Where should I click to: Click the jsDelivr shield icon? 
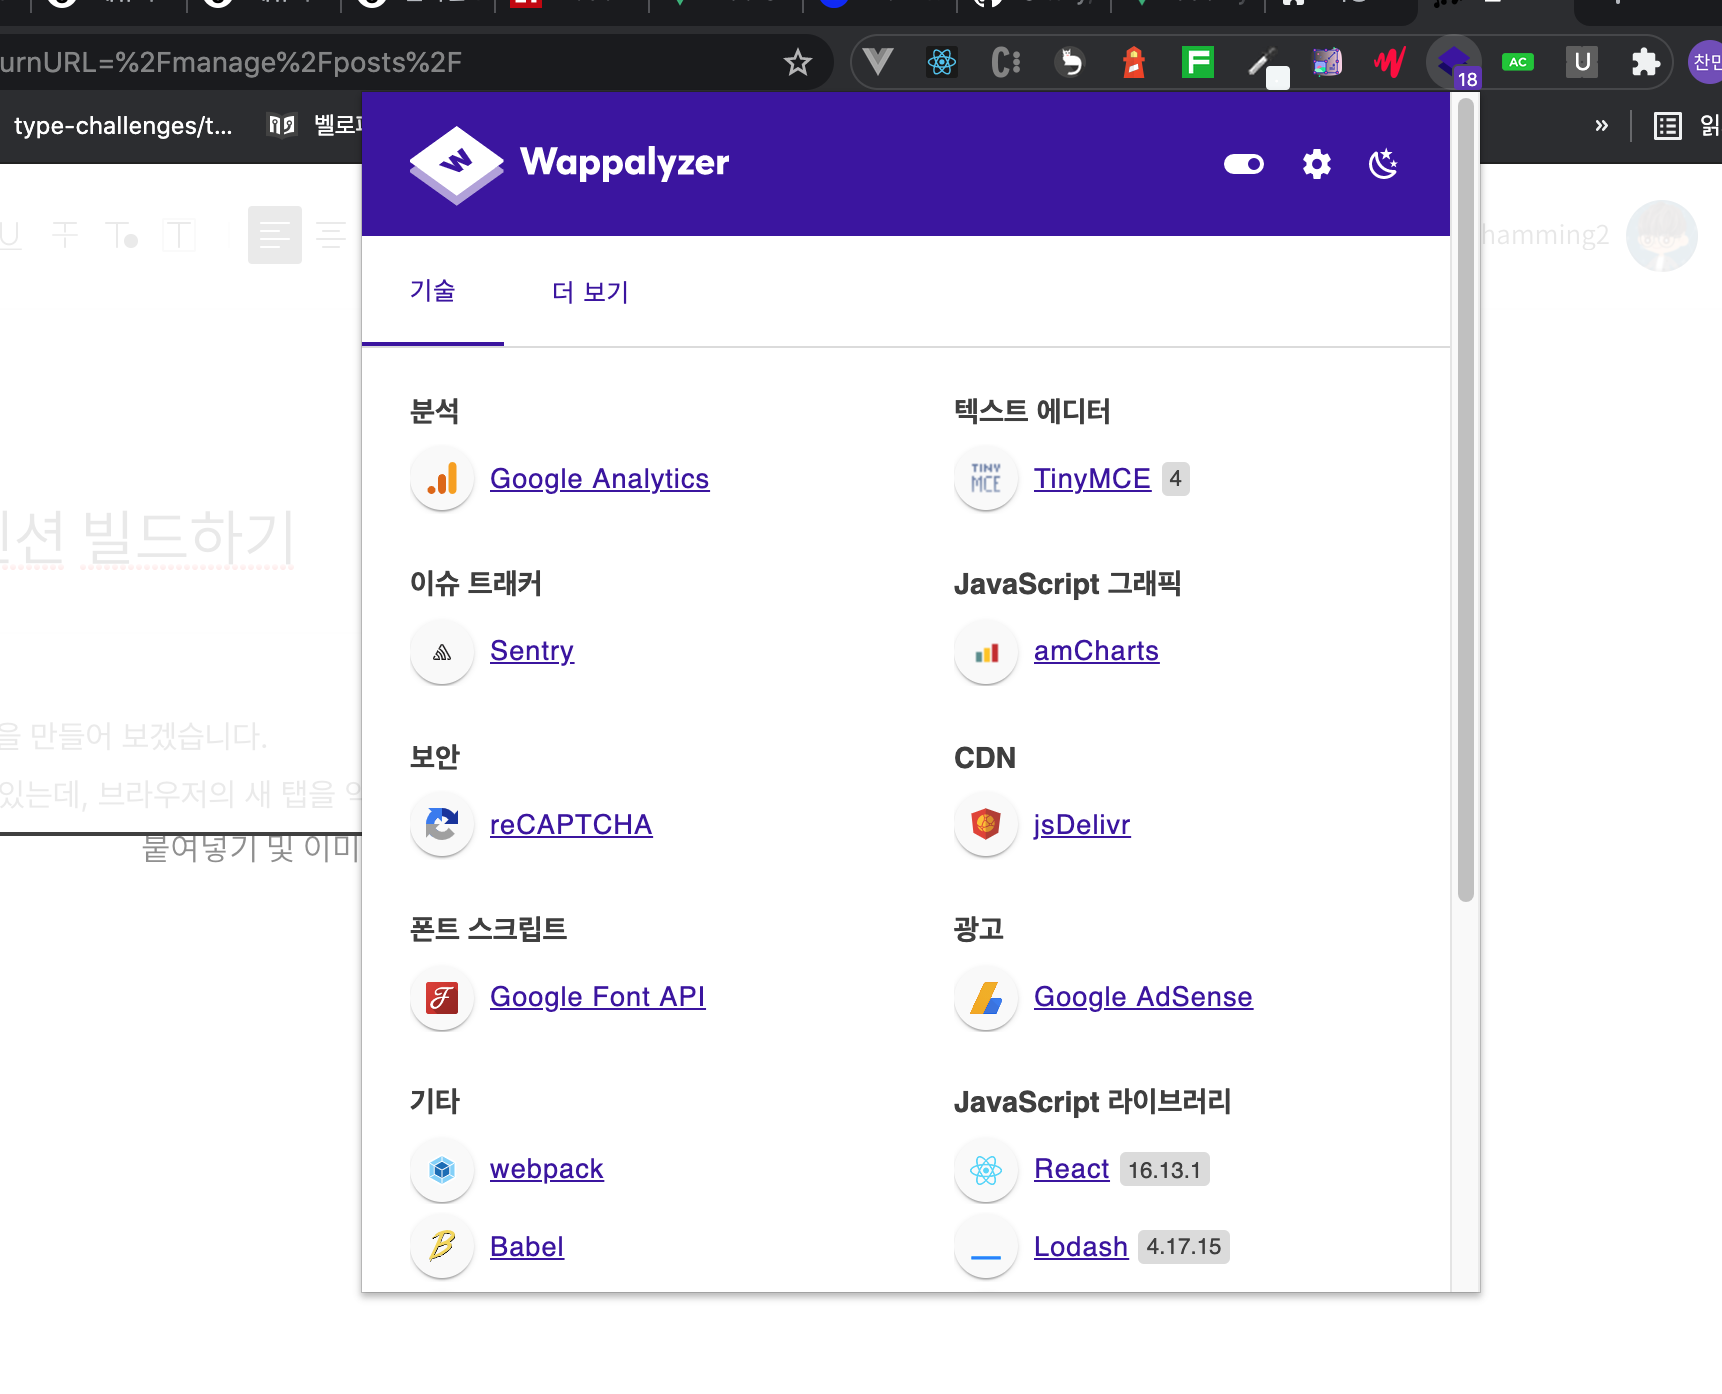(986, 825)
